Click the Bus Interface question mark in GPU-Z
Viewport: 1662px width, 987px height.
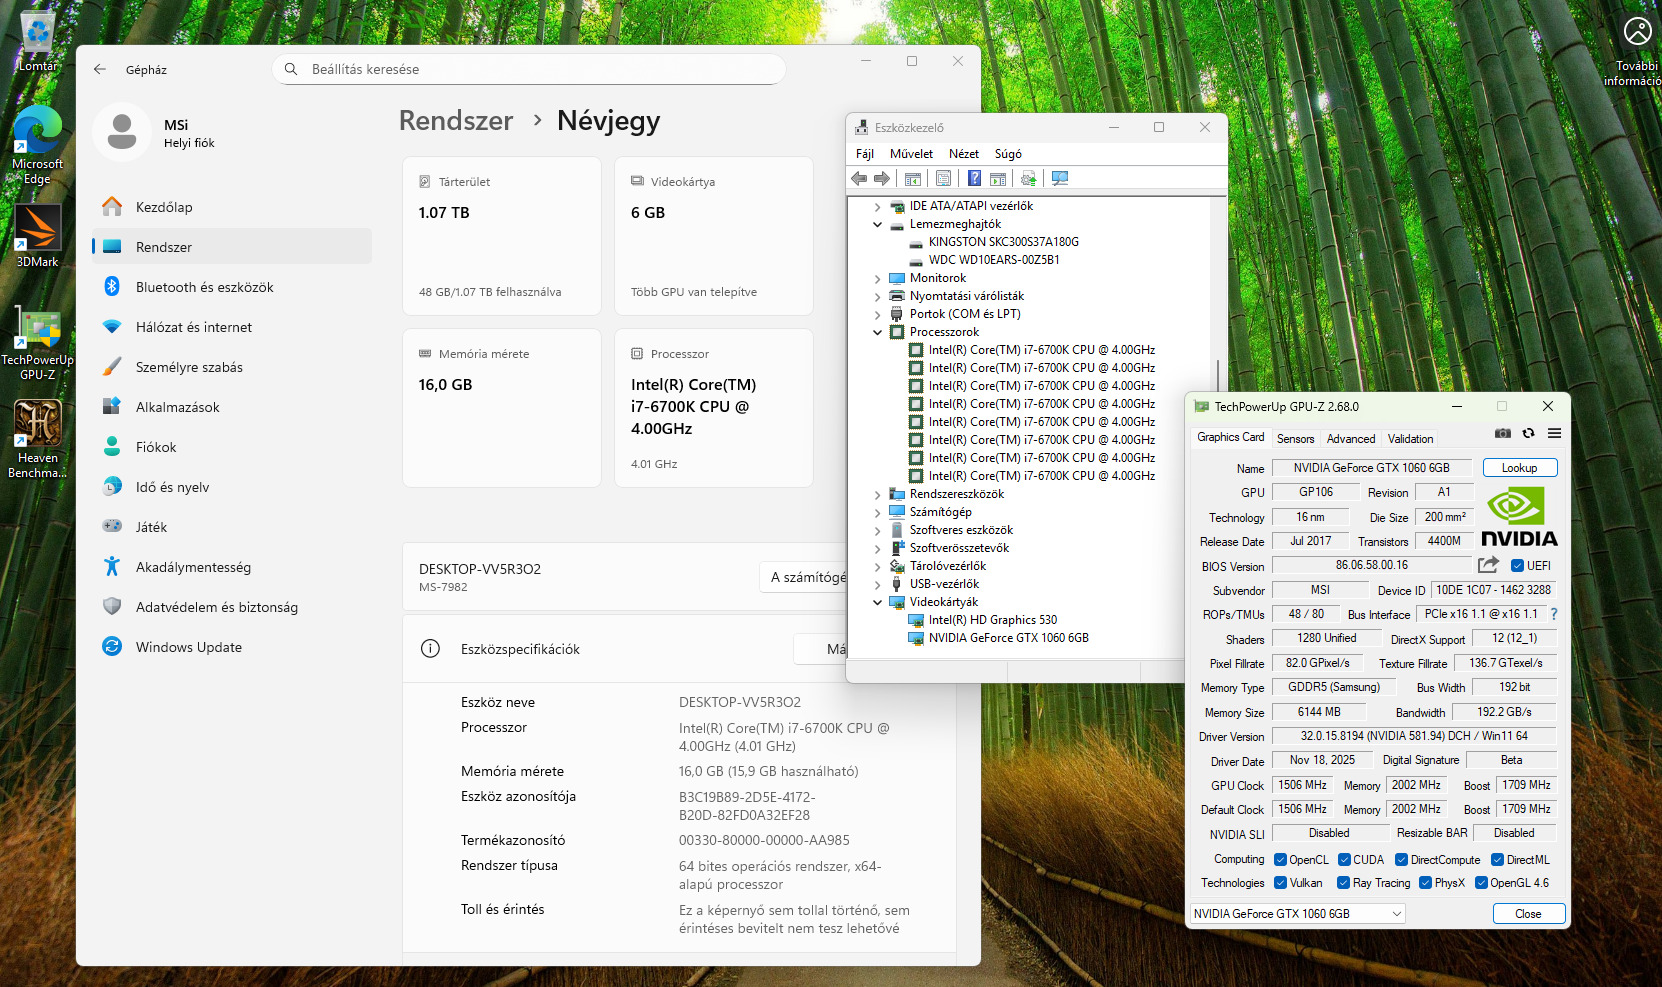[1554, 614]
